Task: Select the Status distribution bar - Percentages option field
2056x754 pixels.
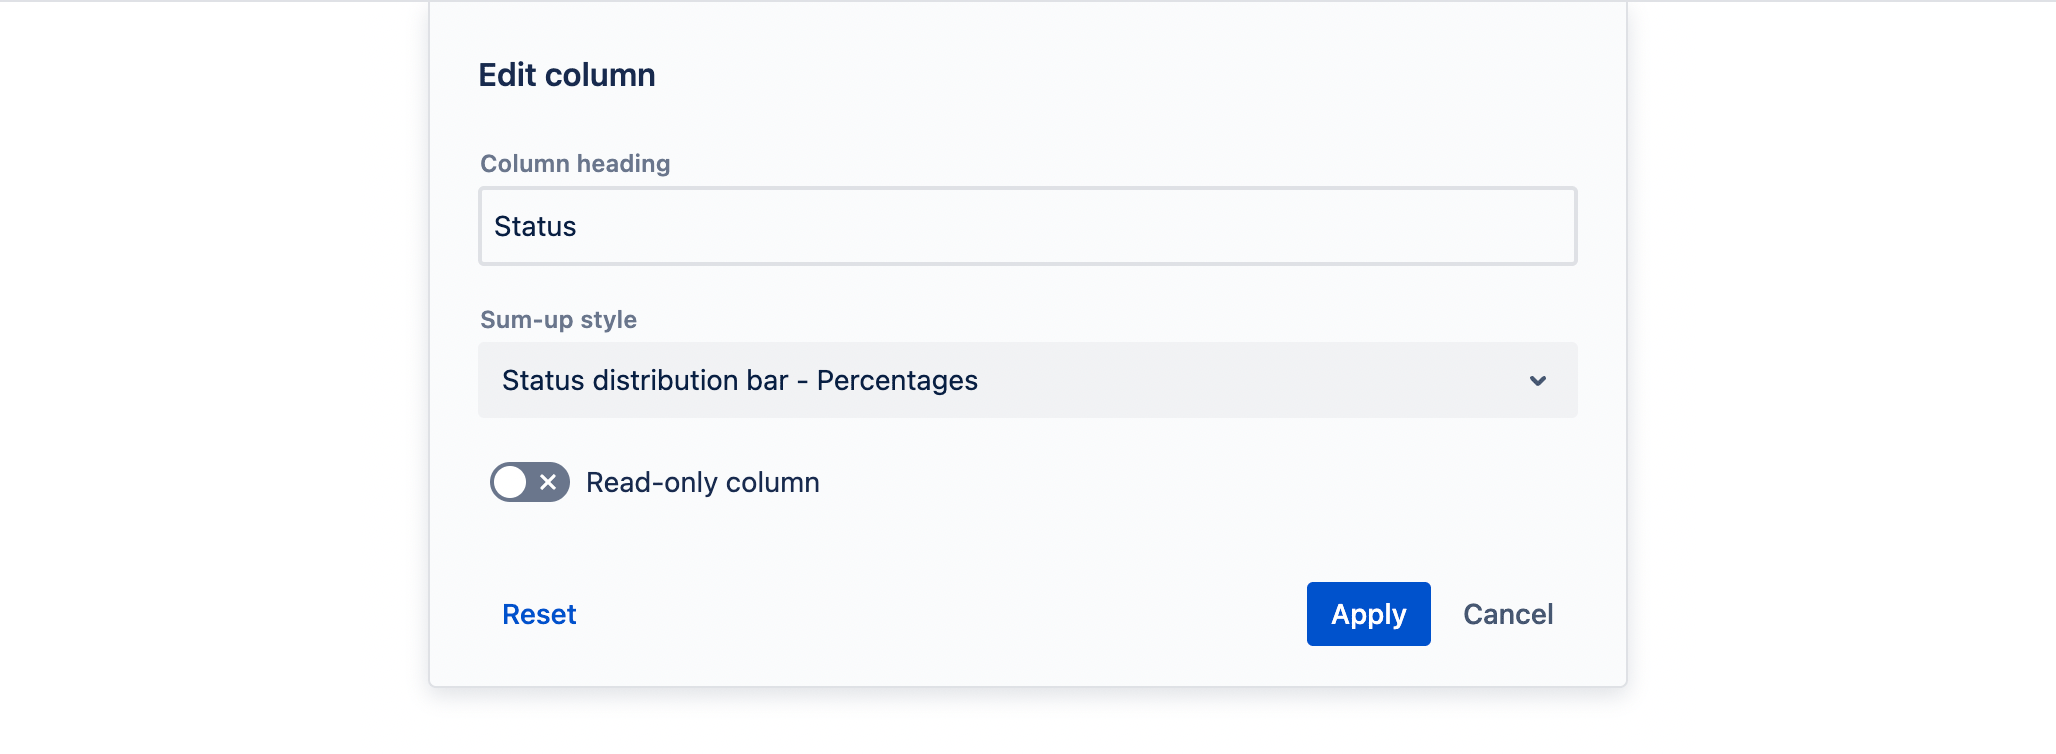Action: click(1028, 380)
